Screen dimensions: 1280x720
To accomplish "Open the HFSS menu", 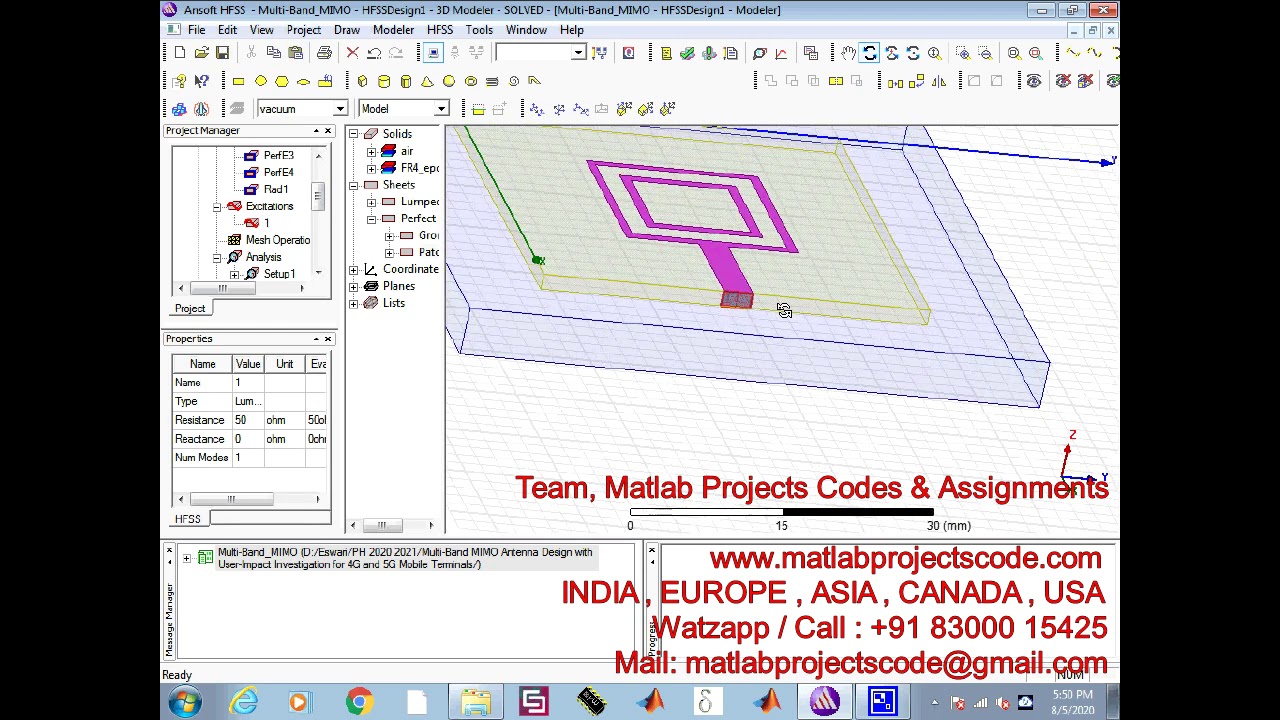I will [x=440, y=30].
